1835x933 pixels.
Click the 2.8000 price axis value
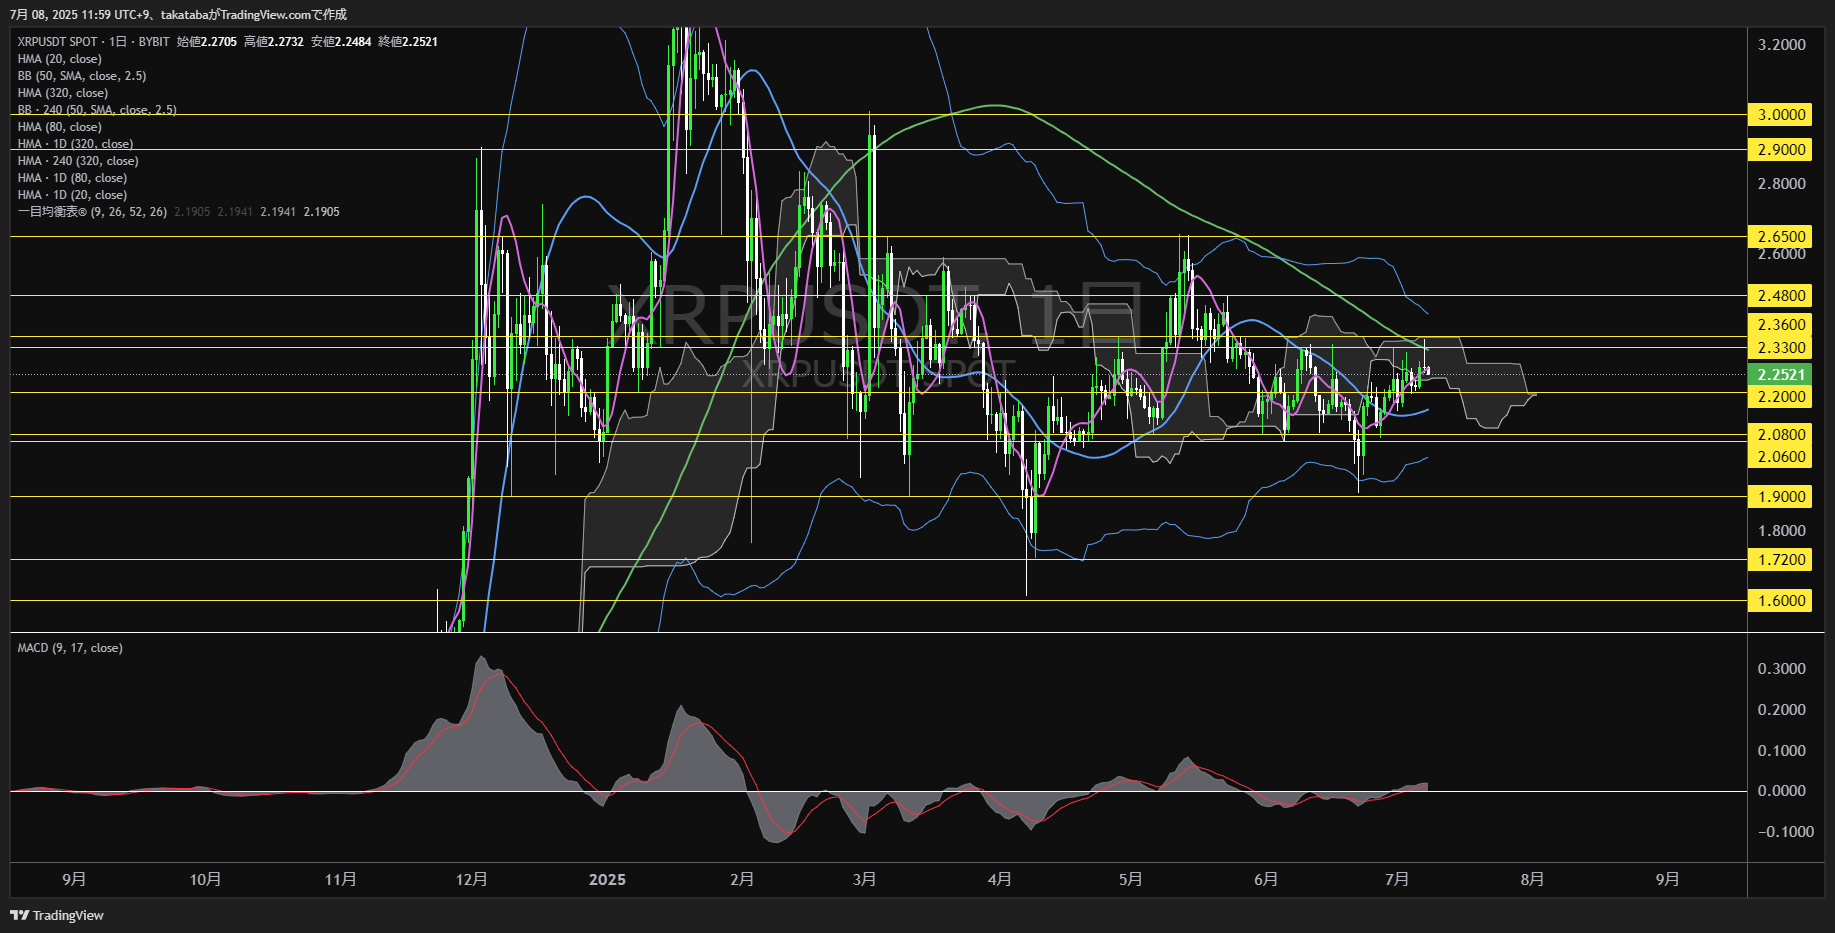coord(1782,184)
